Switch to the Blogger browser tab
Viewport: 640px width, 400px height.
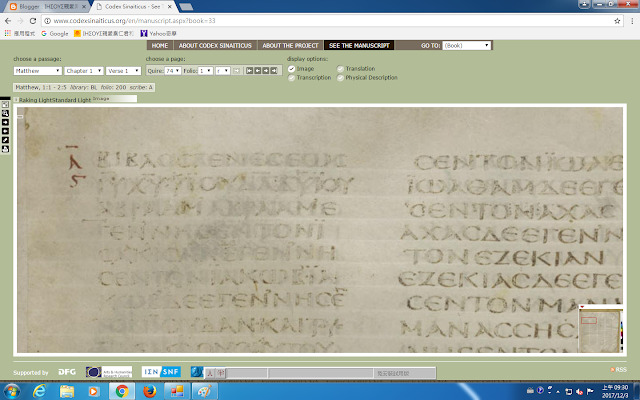pyautogui.click(x=48, y=7)
